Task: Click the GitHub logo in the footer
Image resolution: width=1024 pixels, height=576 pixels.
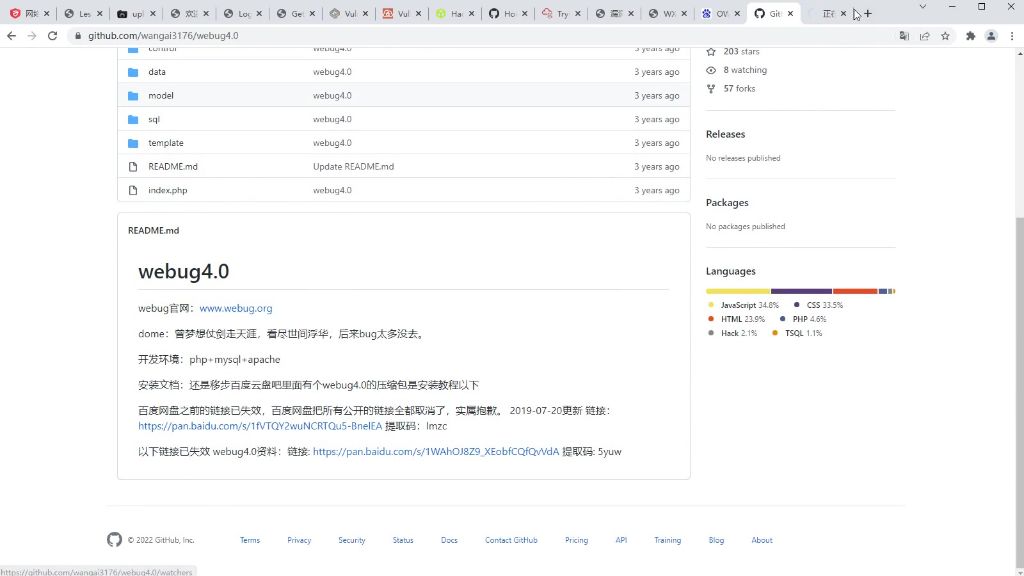Action: pyautogui.click(x=114, y=539)
